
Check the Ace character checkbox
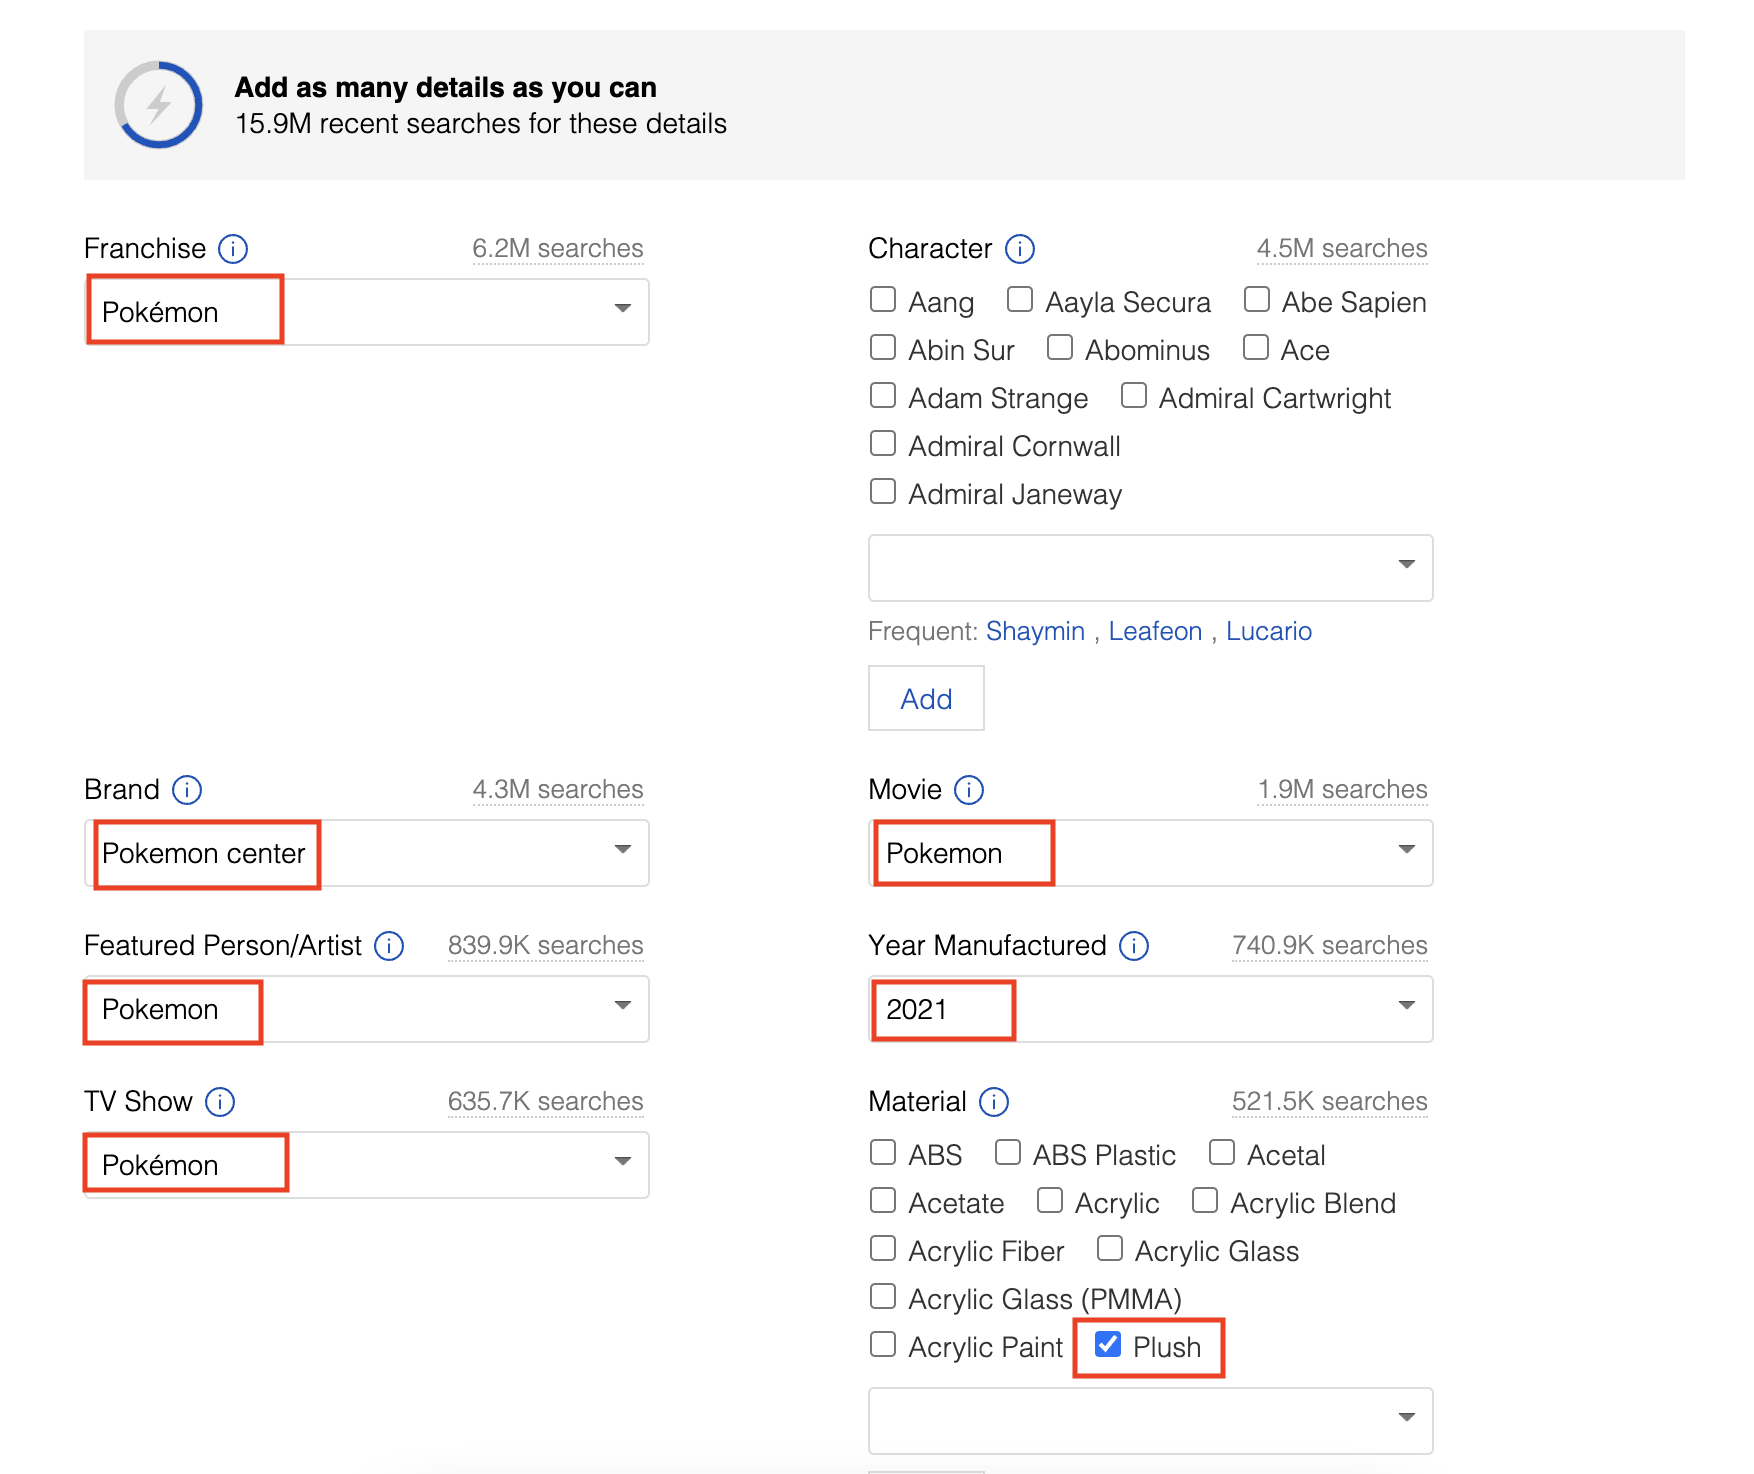point(1256,347)
